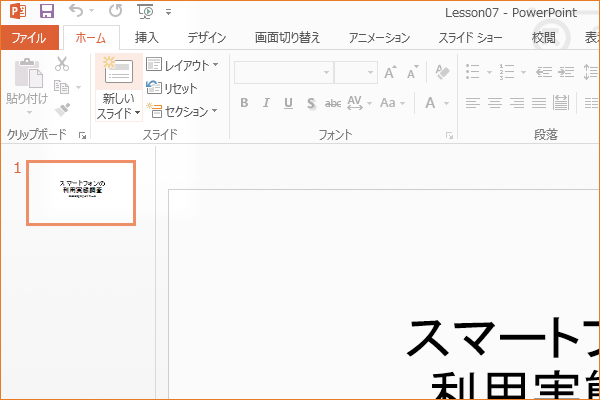This screenshot has width=600, height=400.
Task: Click the Undo arrow icon
Action: click(76, 11)
